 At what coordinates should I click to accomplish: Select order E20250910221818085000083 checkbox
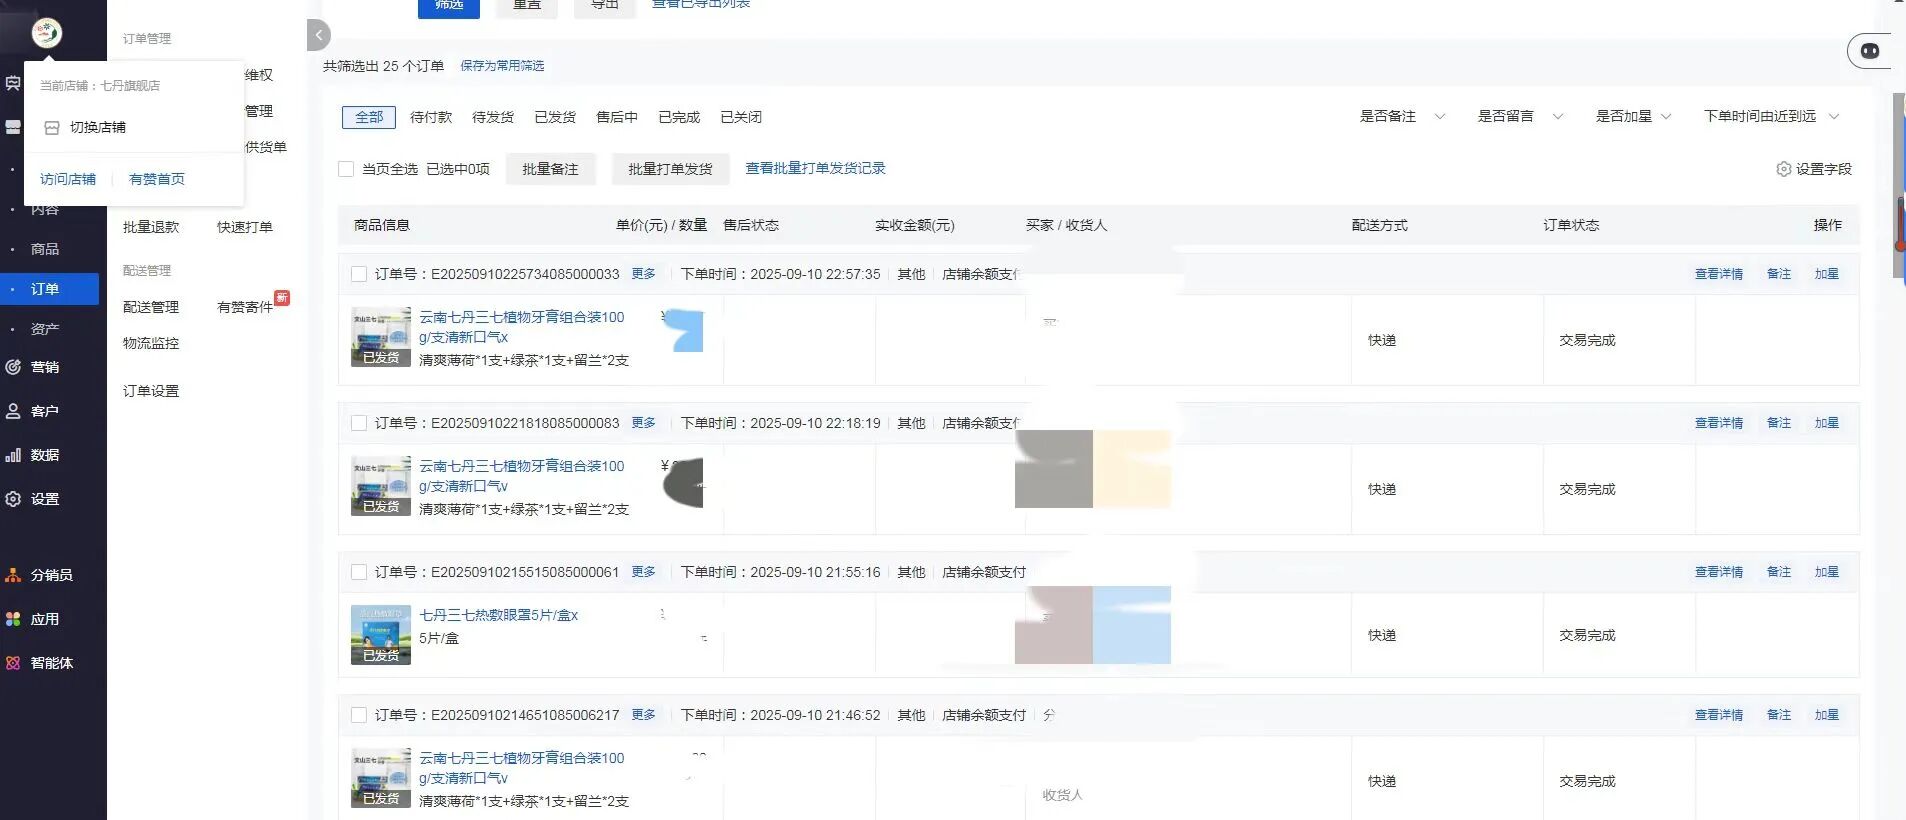(x=359, y=423)
